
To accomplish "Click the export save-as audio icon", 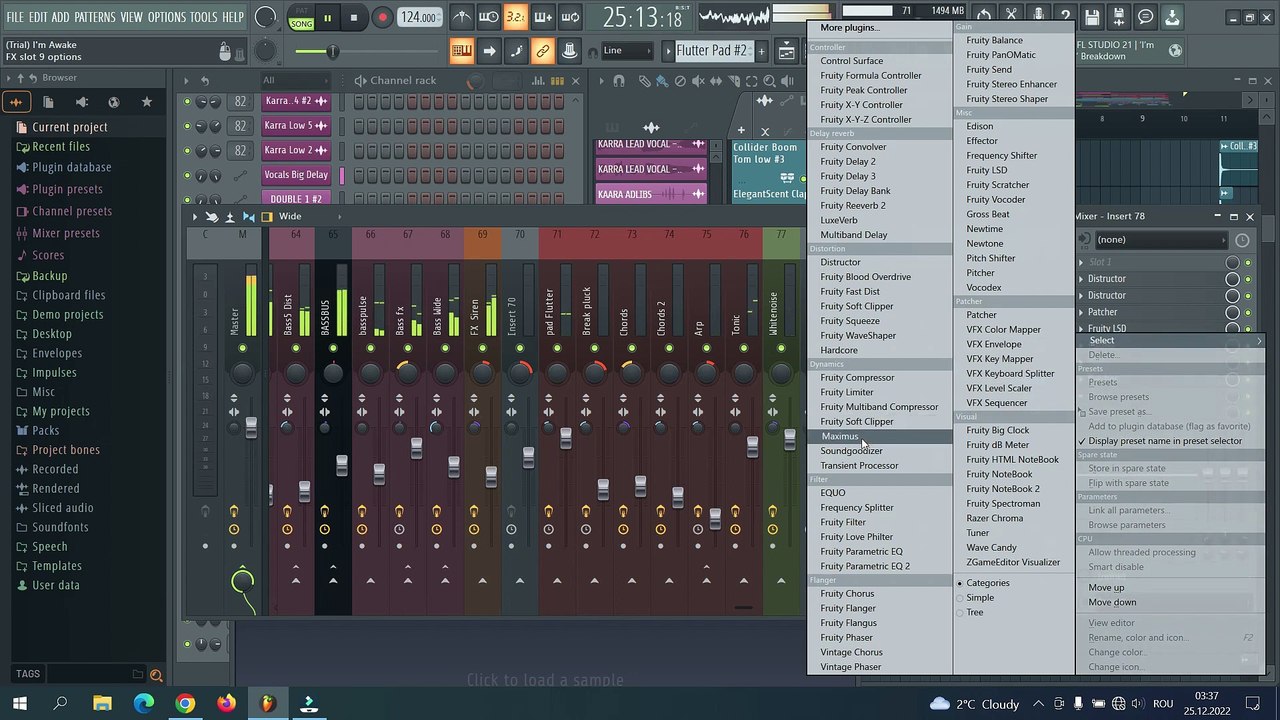I will click(x=1119, y=17).
